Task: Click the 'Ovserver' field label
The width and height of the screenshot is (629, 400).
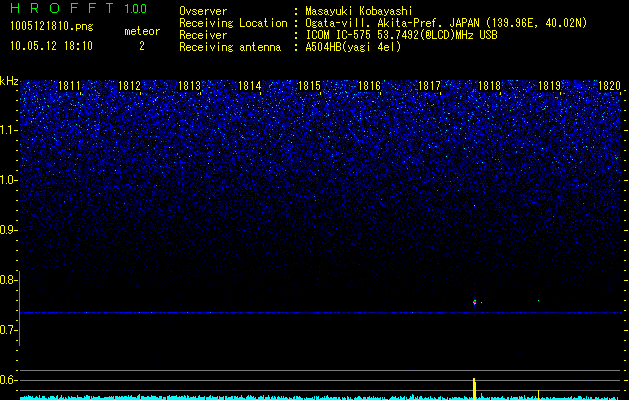Action: pos(203,11)
